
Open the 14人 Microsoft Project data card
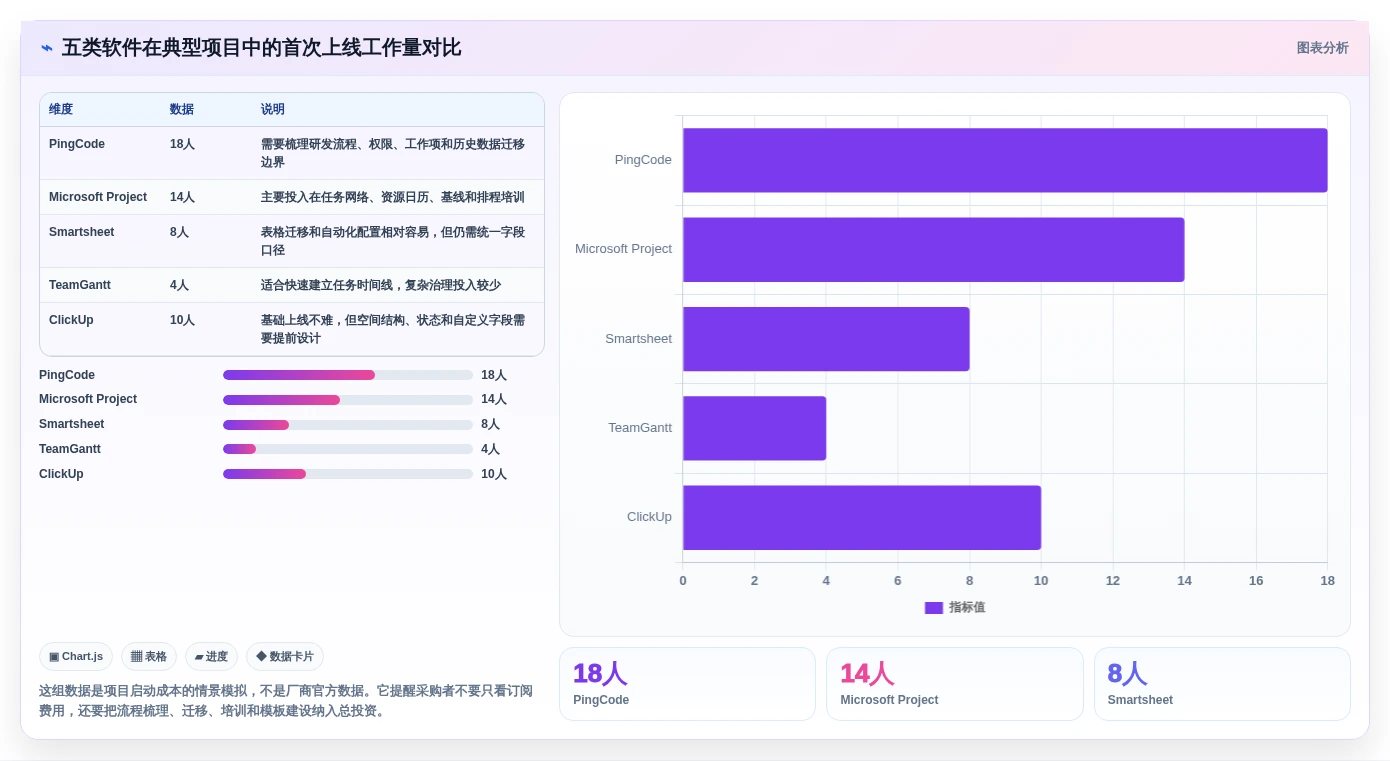tap(955, 684)
